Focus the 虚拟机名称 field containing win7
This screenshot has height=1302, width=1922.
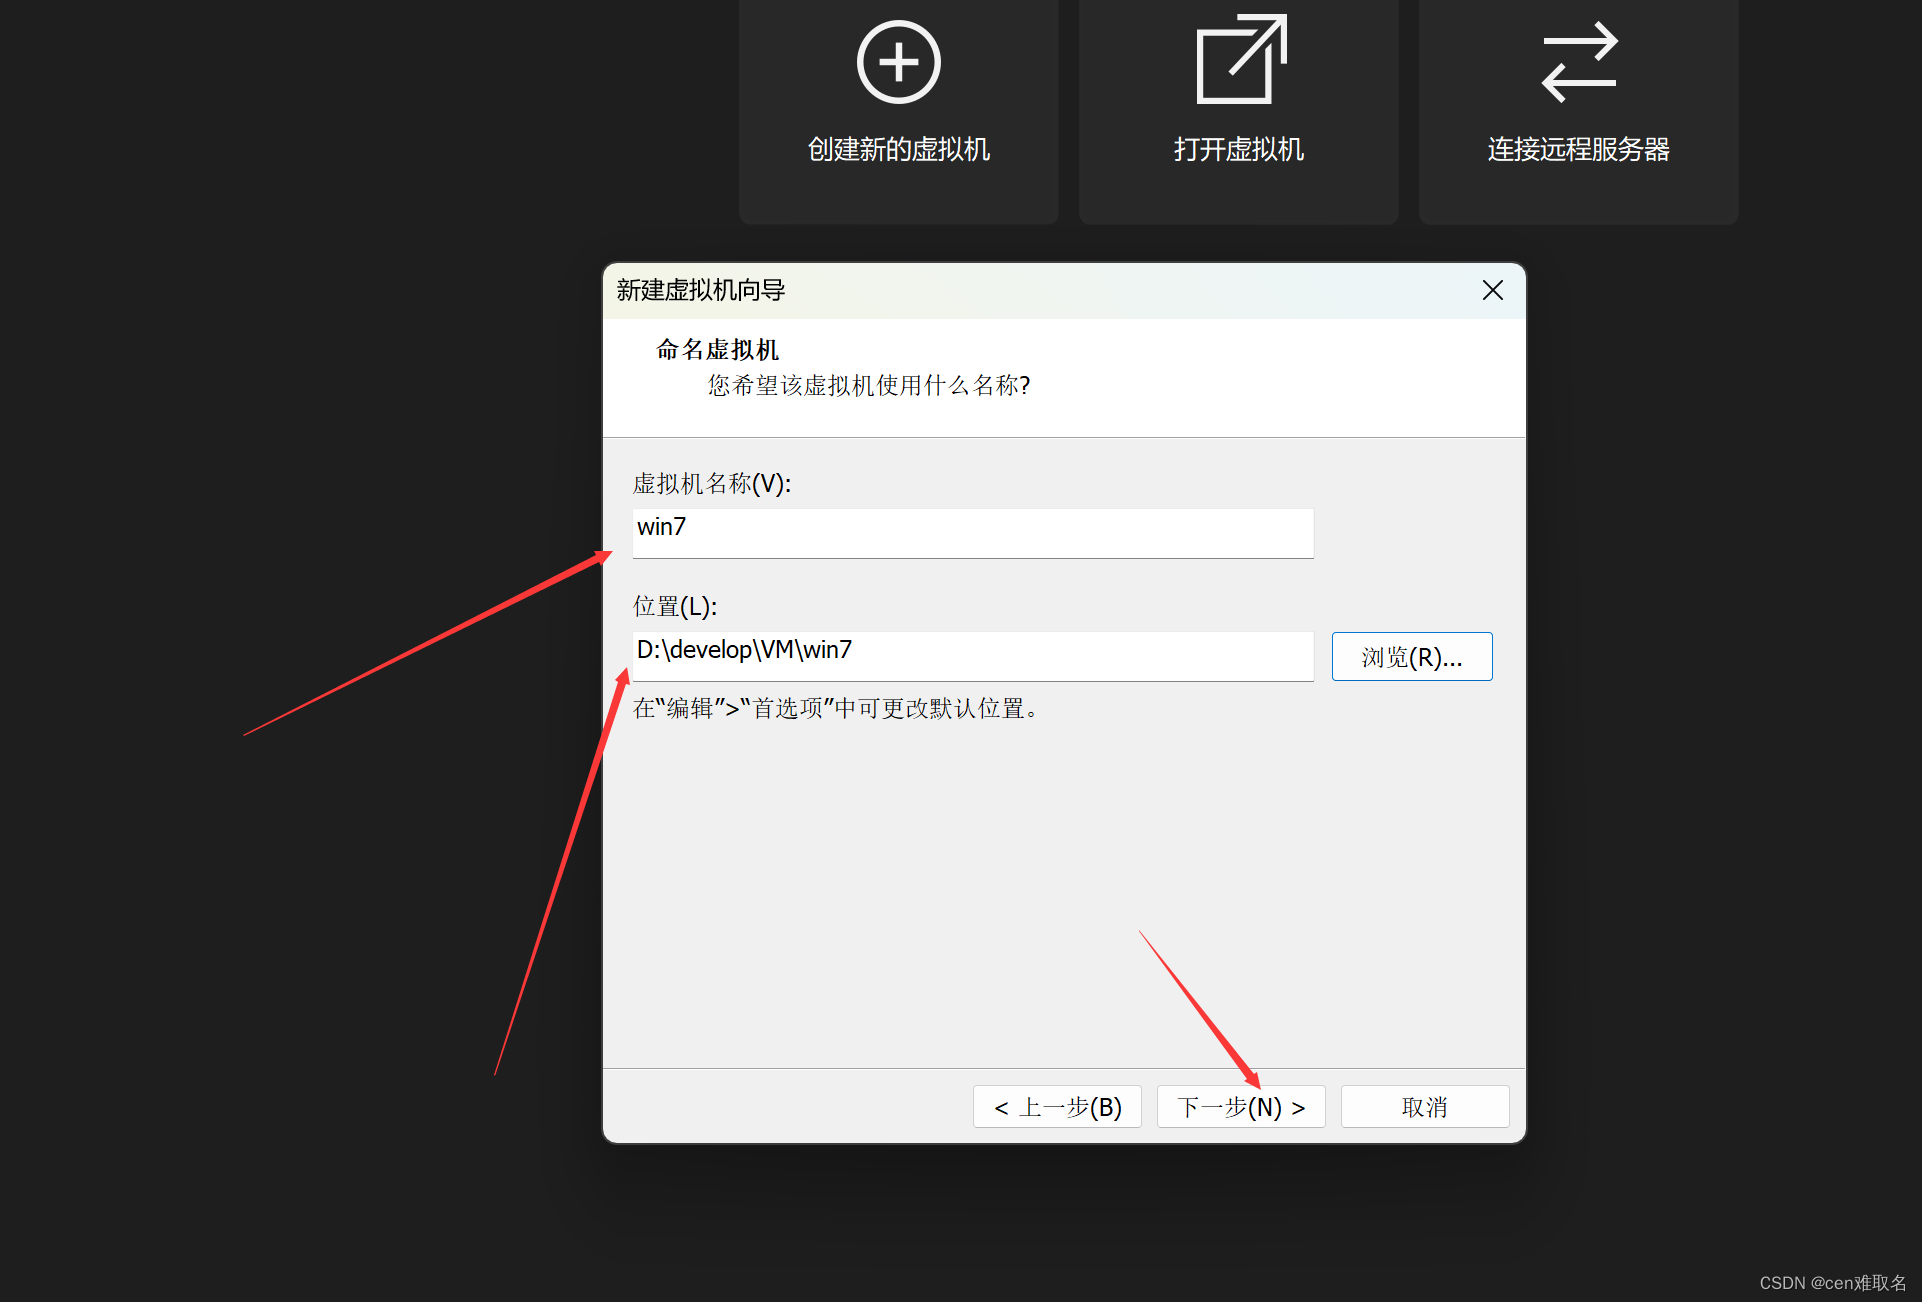point(972,532)
